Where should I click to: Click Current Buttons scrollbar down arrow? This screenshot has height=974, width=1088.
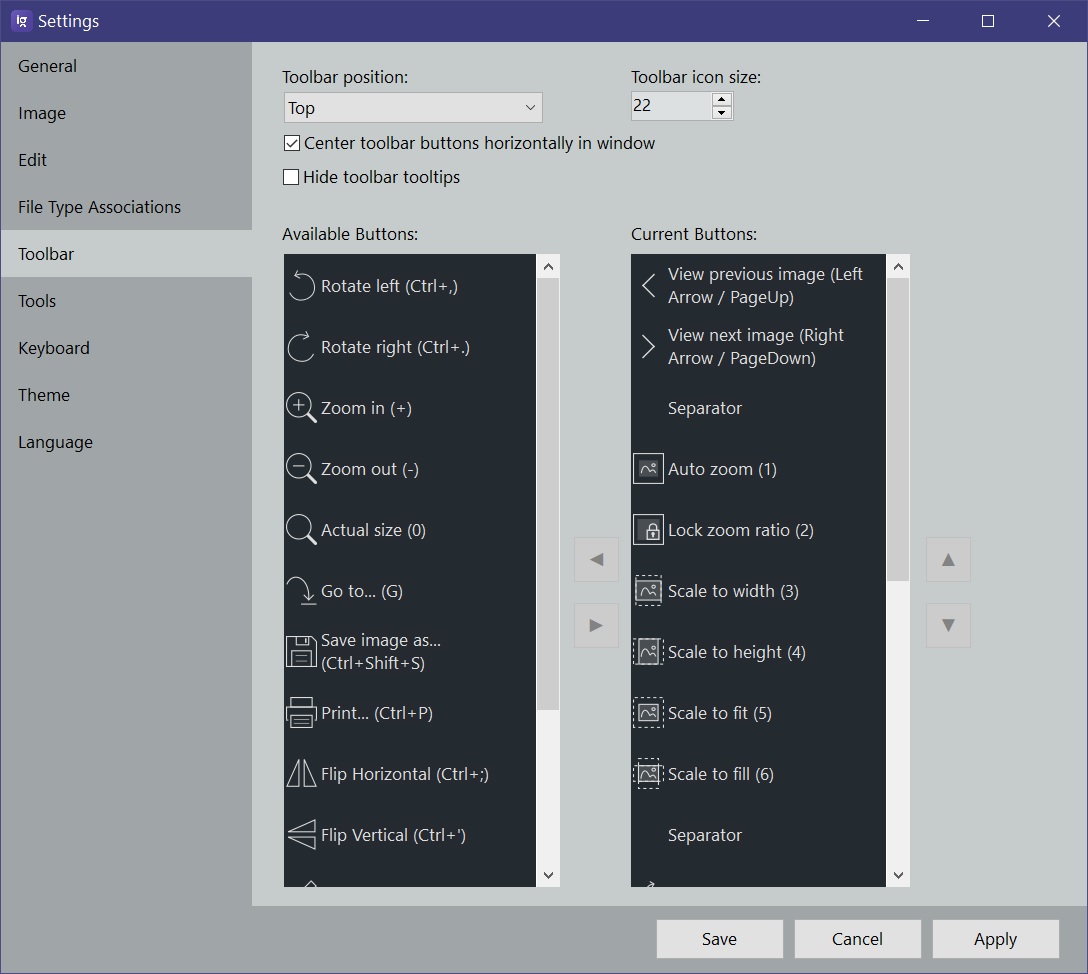[x=898, y=875]
